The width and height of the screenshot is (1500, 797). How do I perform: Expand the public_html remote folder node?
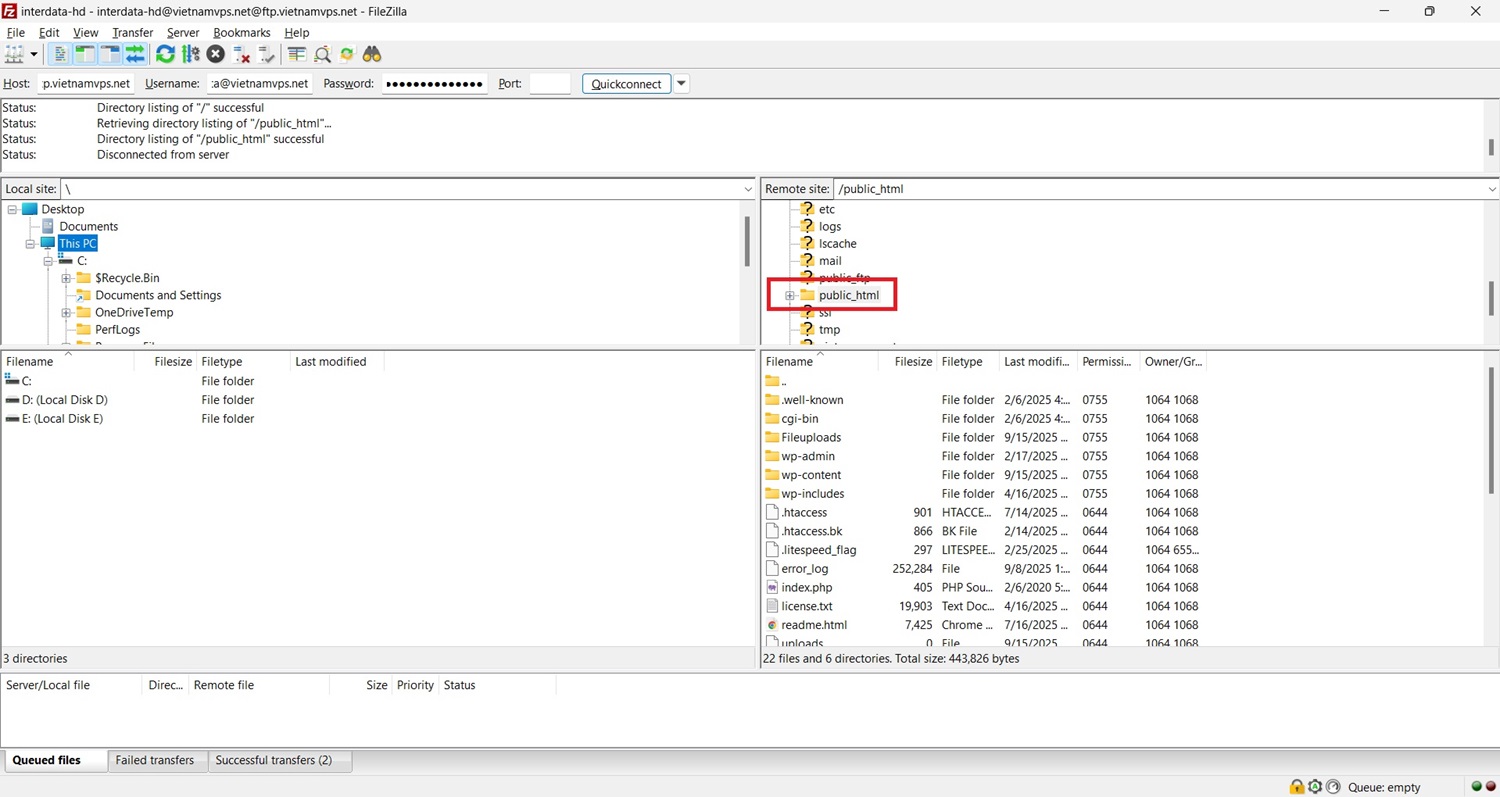pyautogui.click(x=790, y=296)
